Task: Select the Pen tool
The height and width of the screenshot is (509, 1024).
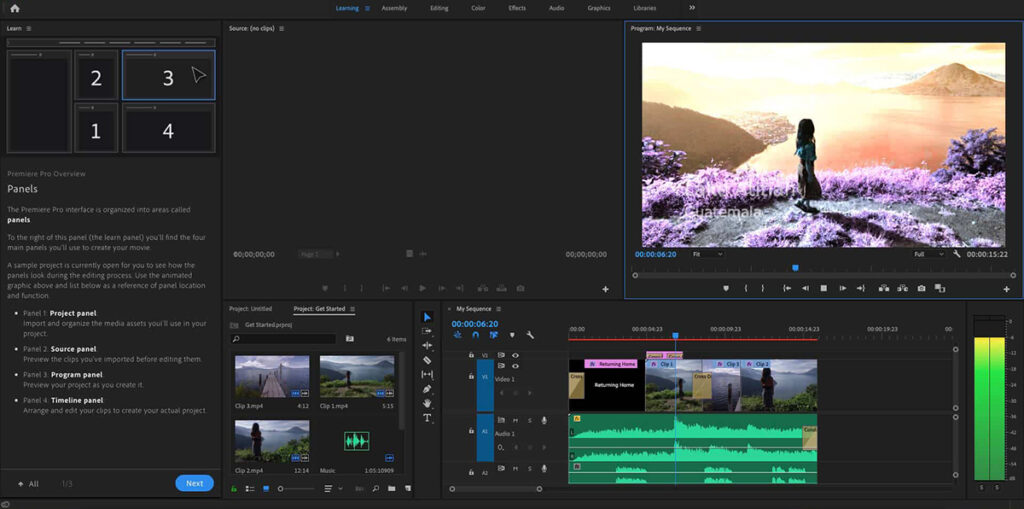Action: point(427,389)
